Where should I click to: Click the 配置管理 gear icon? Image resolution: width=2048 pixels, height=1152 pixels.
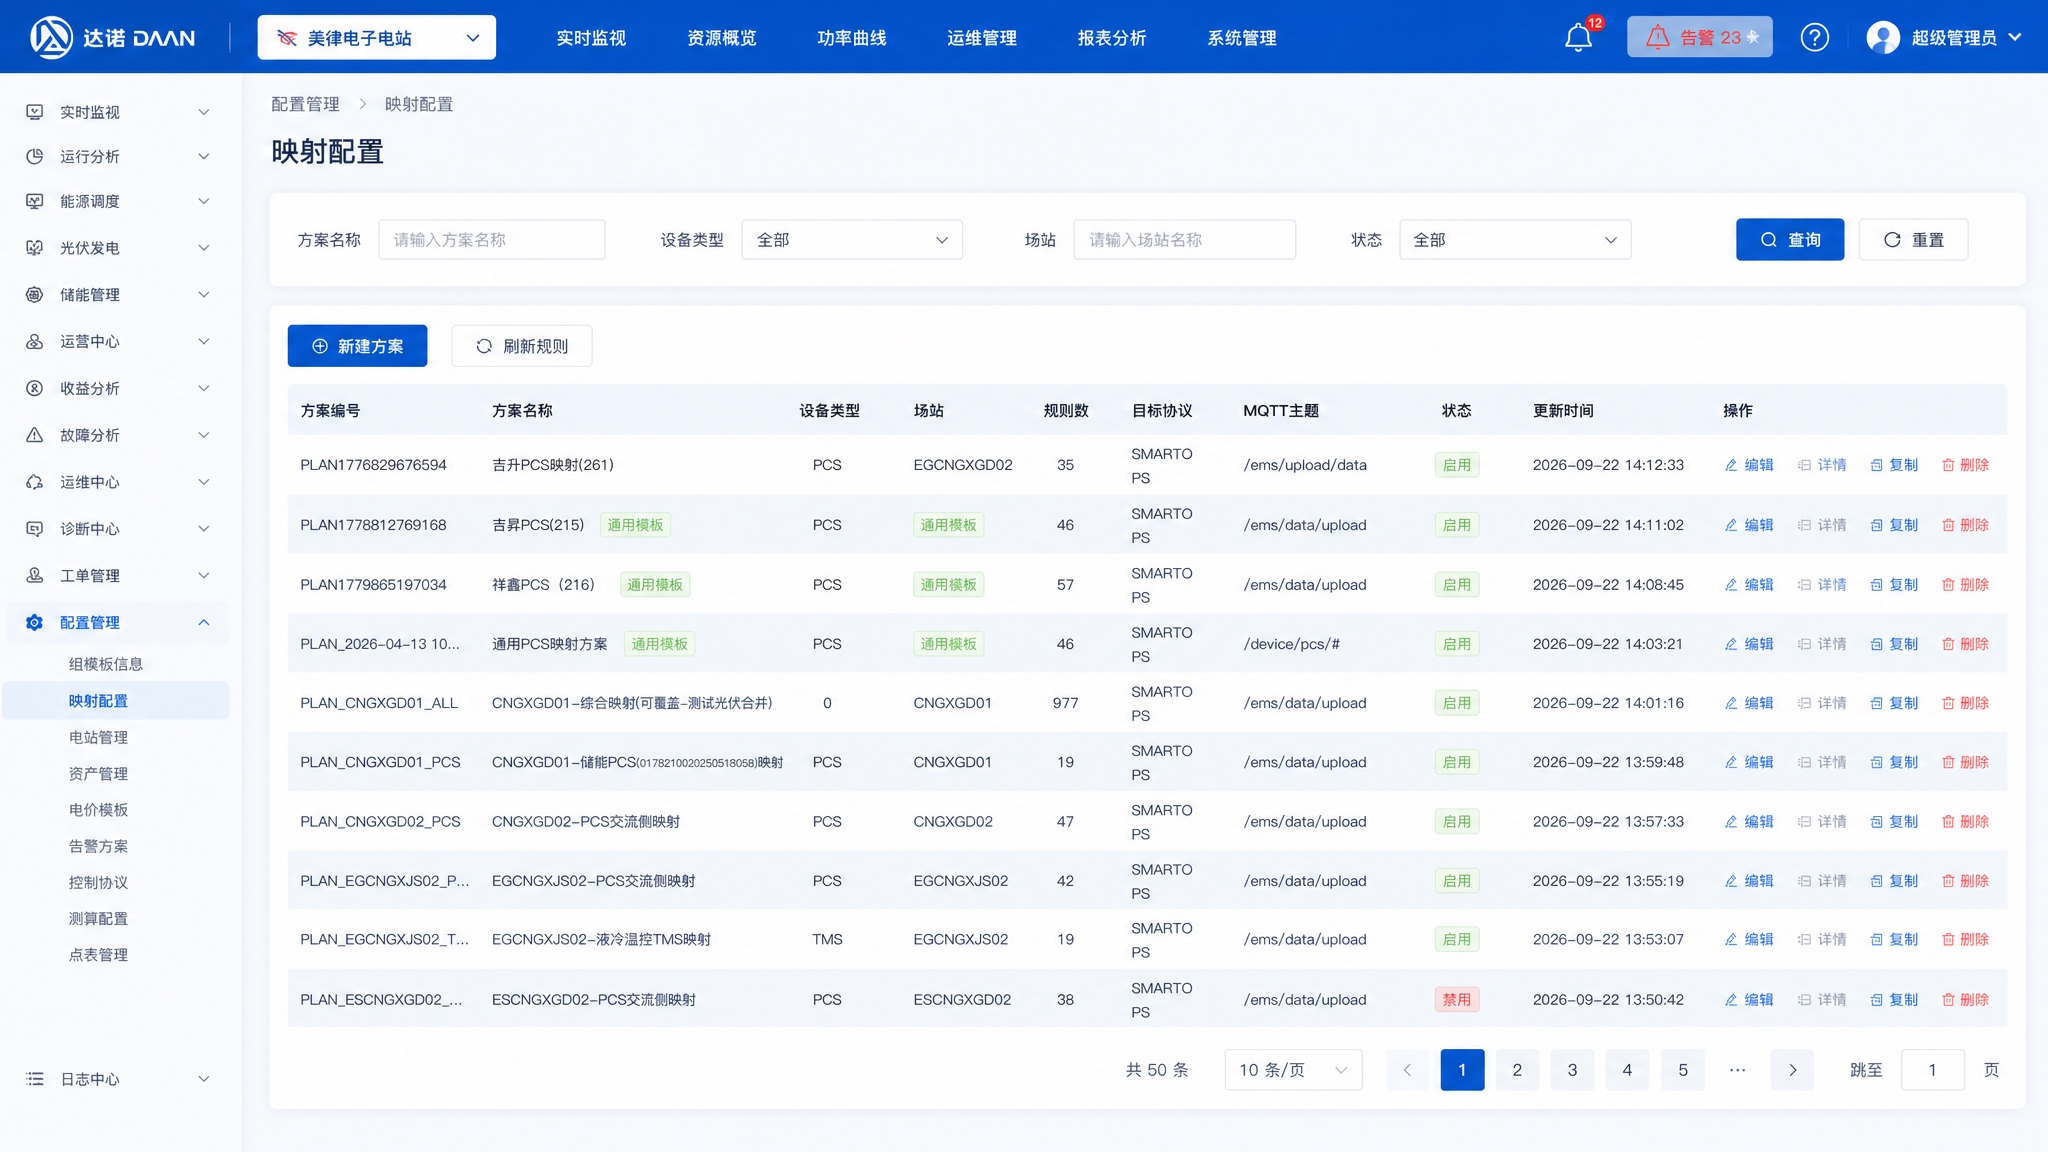(x=35, y=622)
